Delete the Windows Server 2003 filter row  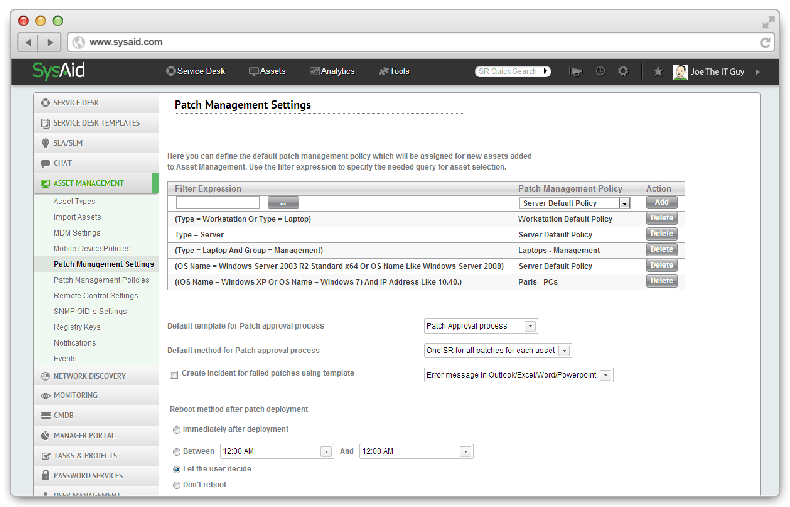(x=662, y=265)
